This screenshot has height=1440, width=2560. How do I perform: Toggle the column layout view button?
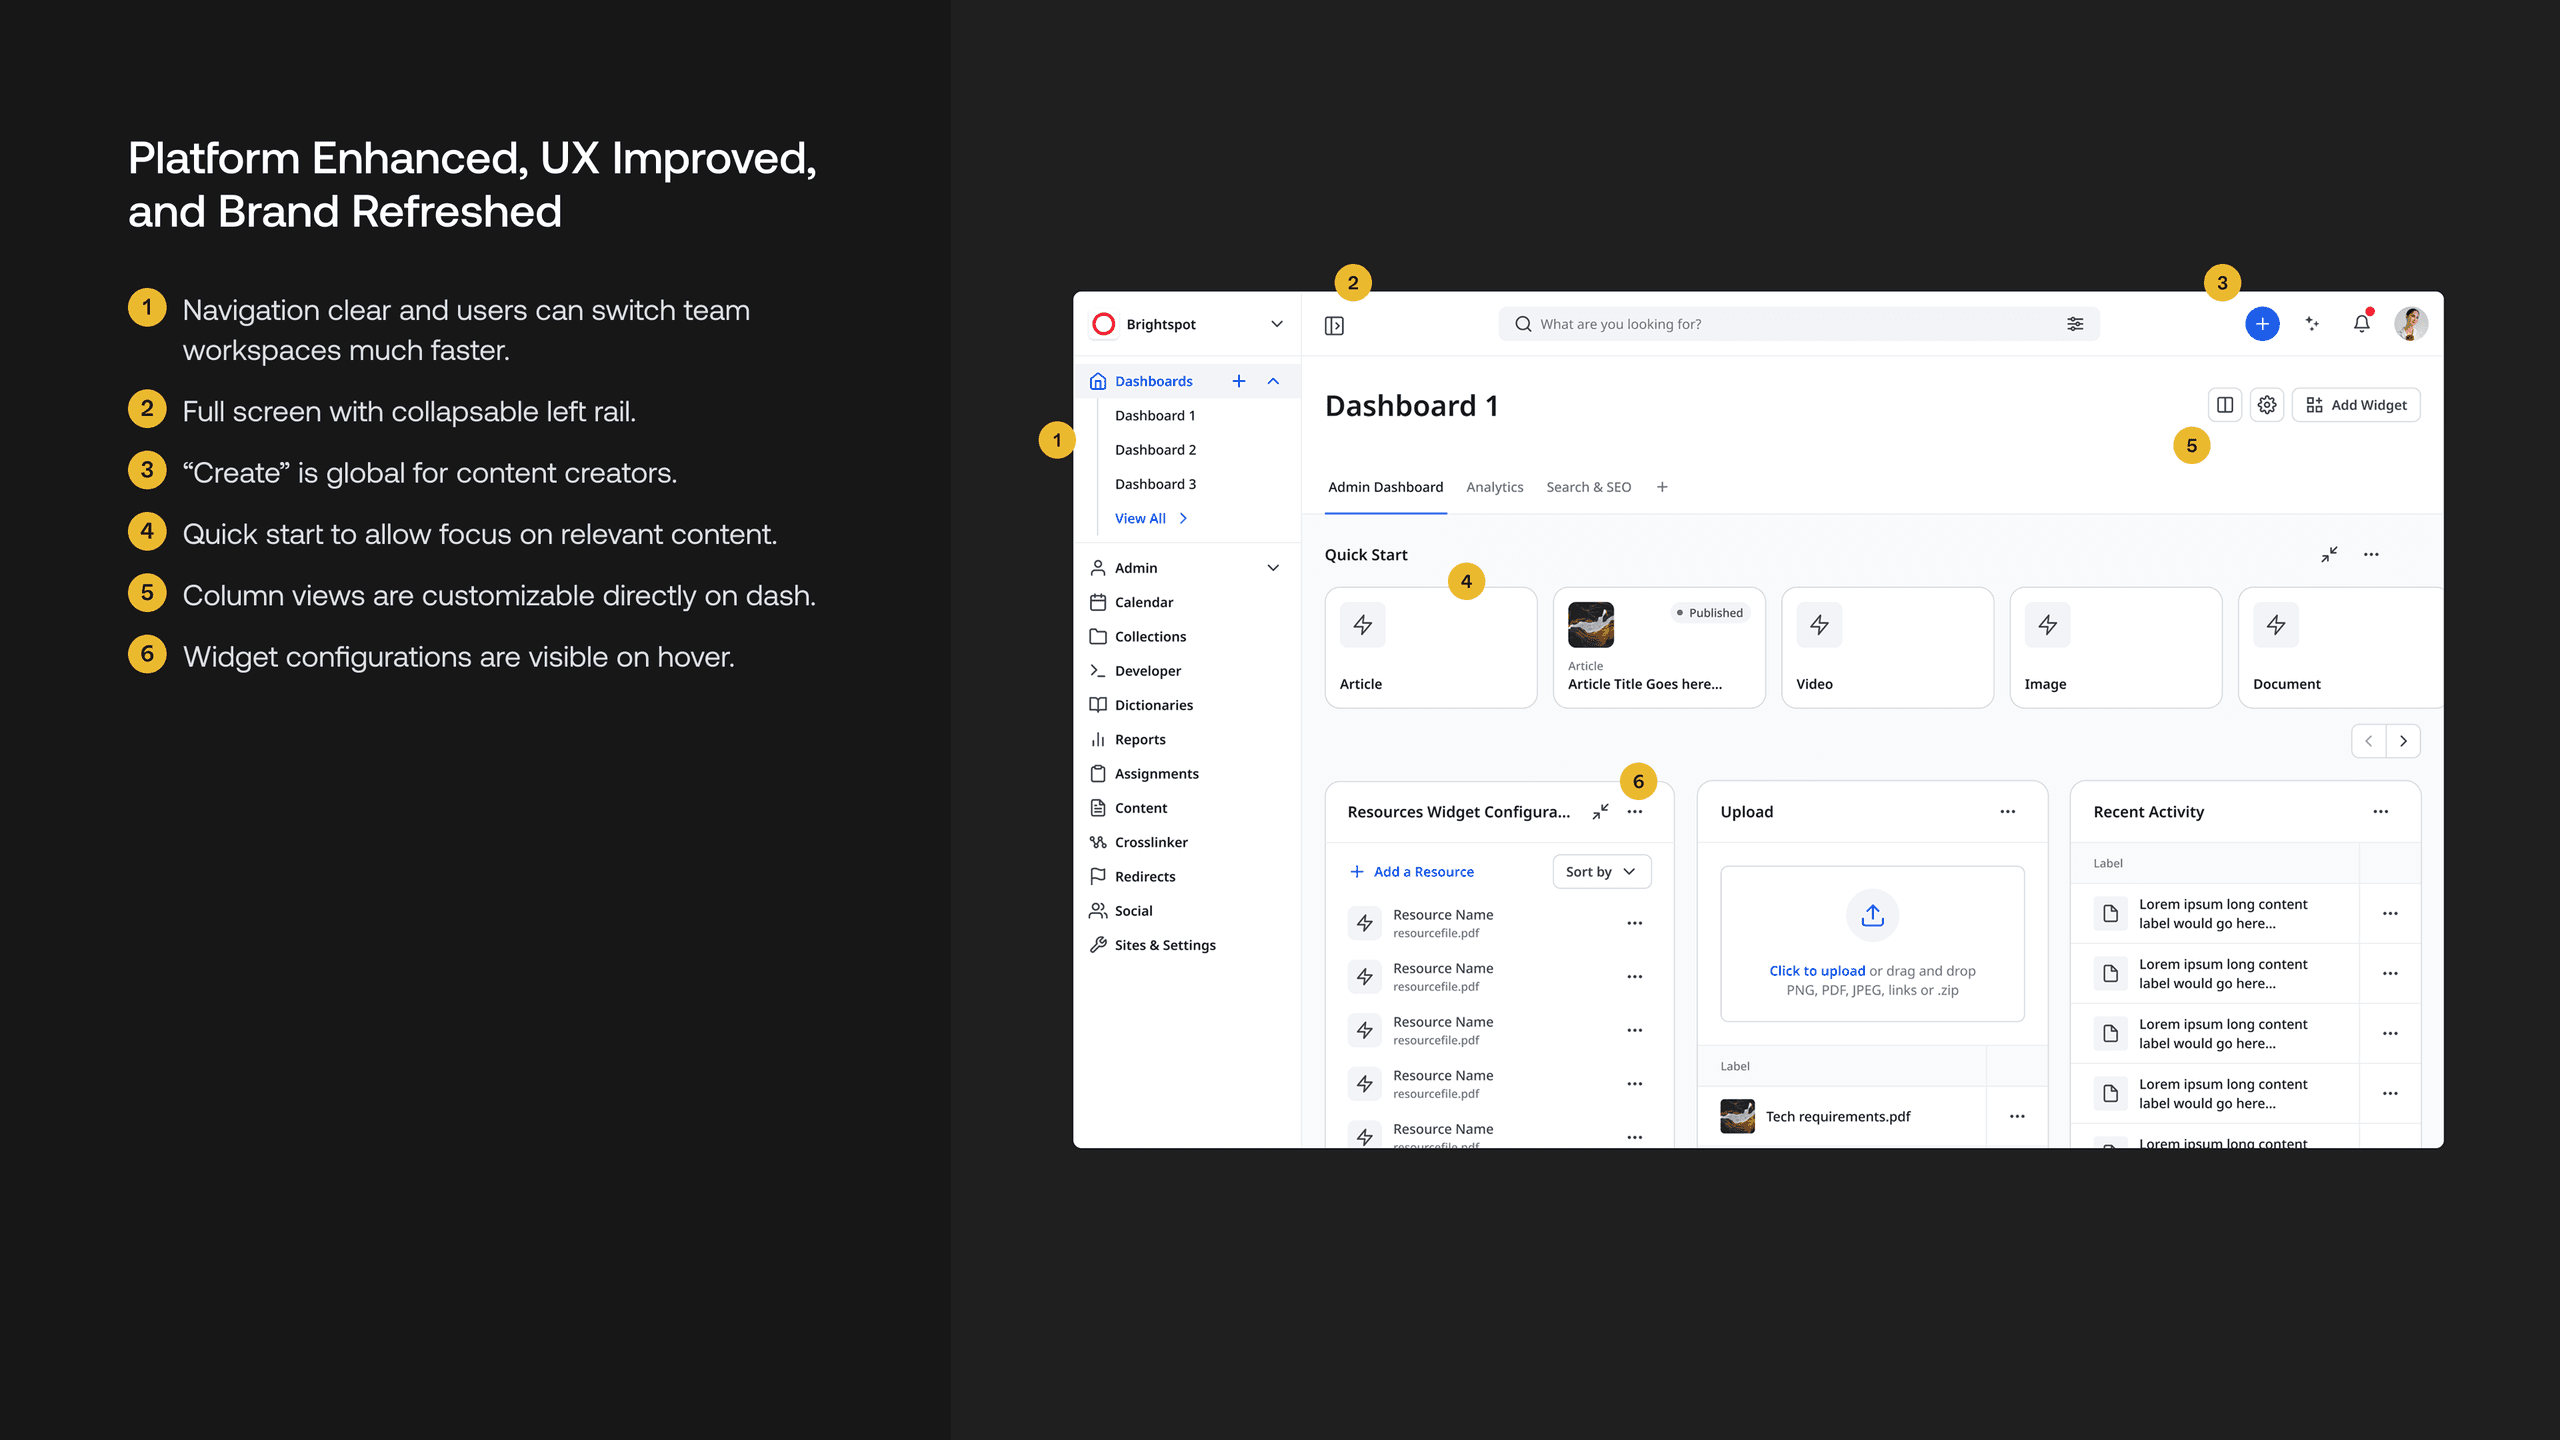pos(2225,405)
